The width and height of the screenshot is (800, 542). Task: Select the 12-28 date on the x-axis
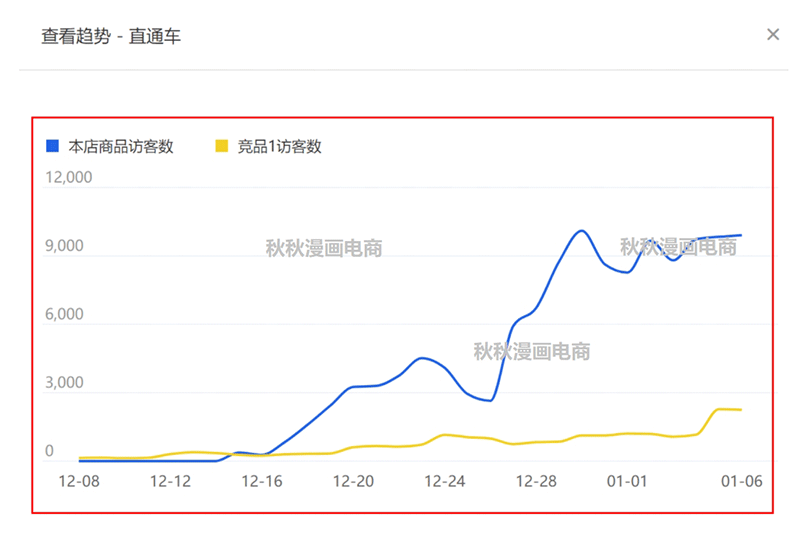point(536,481)
